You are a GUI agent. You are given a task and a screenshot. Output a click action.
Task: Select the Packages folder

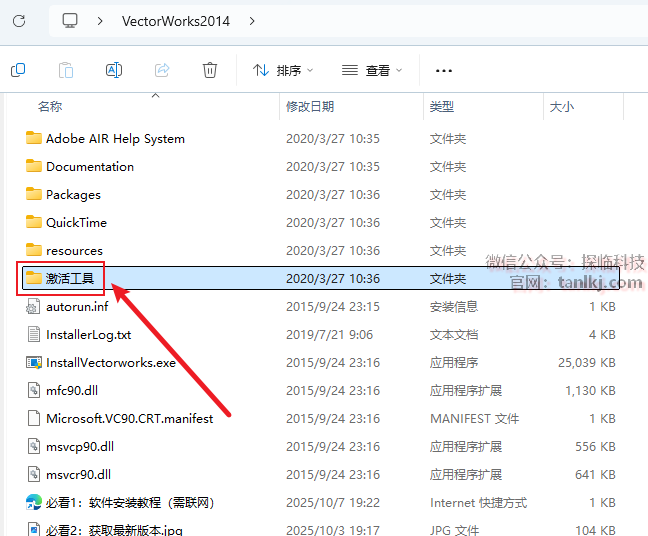73,195
